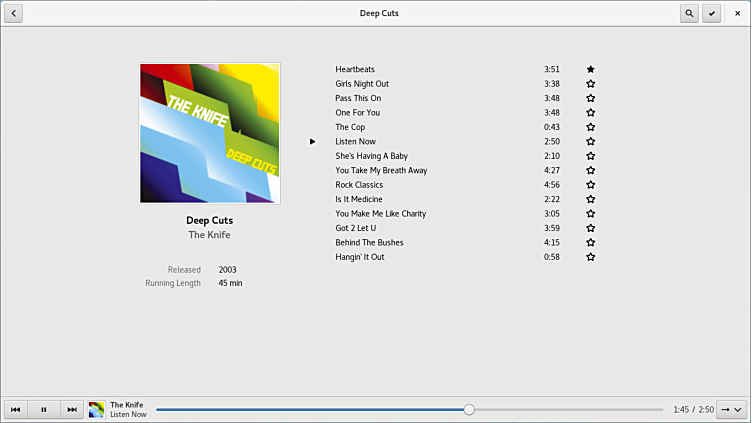Play the track Pass This On
This screenshot has width=752, height=423.
(x=358, y=98)
